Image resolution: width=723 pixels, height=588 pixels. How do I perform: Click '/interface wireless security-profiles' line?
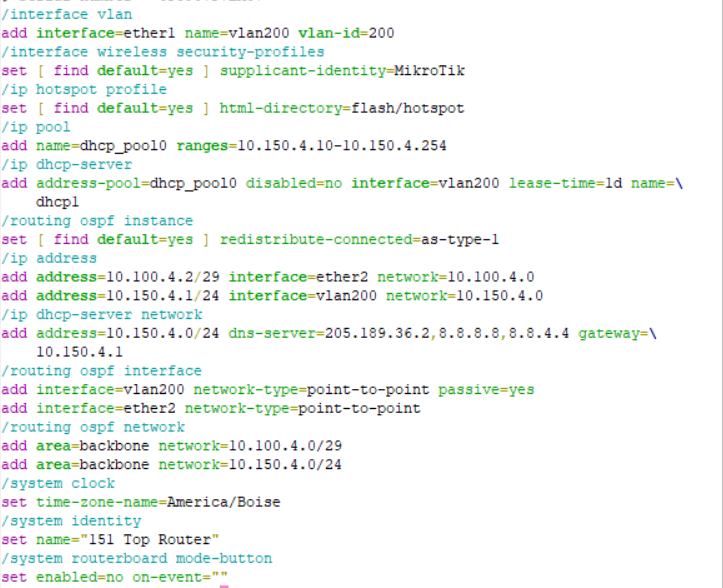pyautogui.click(x=163, y=51)
